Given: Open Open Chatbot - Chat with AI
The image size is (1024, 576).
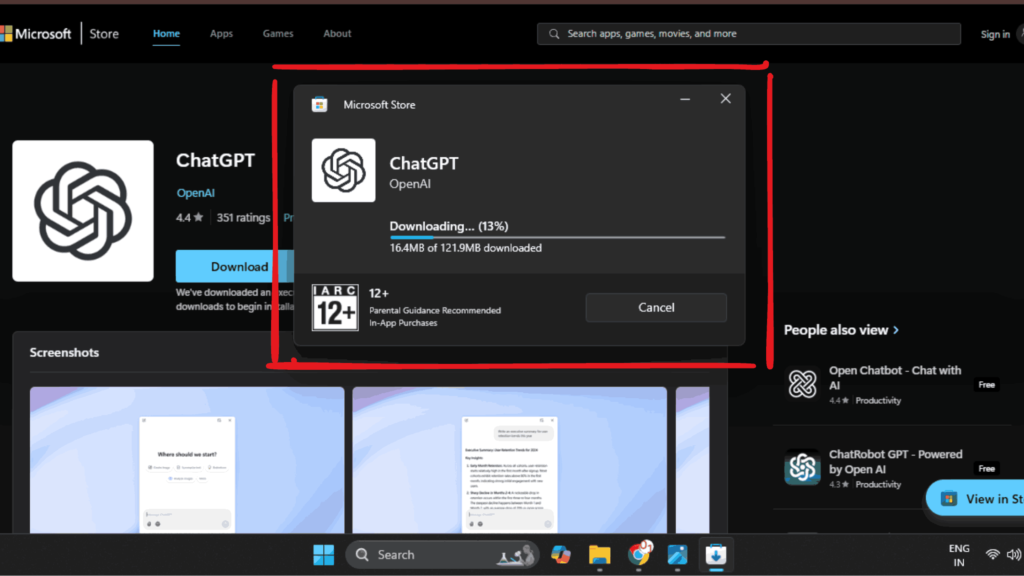Looking at the screenshot, I should coord(895,377).
